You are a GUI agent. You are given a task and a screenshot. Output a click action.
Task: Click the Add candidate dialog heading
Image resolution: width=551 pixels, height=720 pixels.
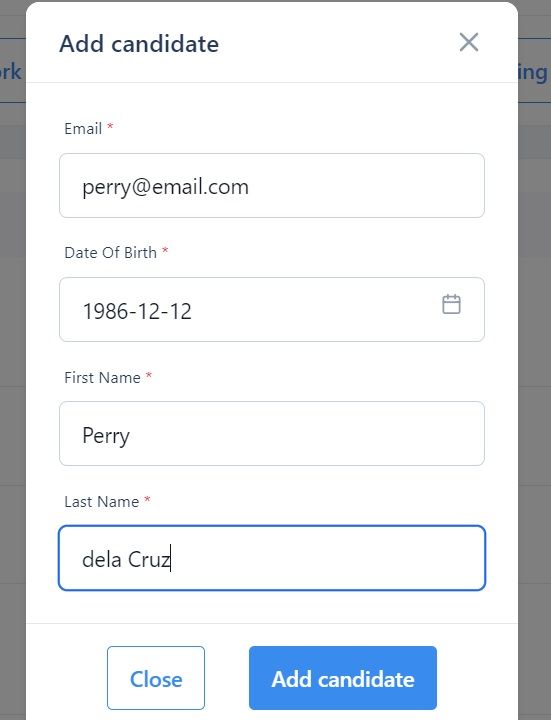pos(139,44)
